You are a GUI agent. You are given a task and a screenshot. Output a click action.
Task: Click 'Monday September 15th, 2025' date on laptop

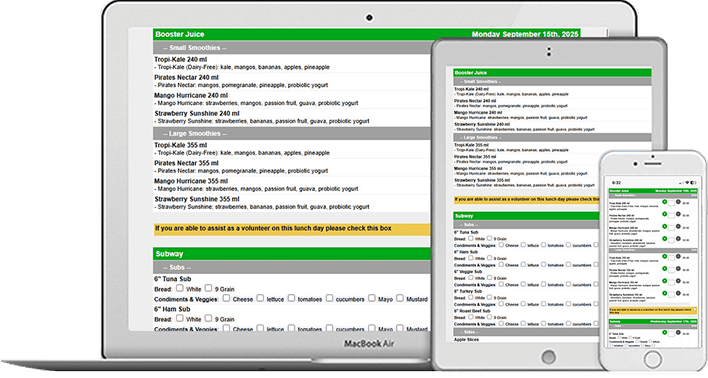click(x=525, y=34)
